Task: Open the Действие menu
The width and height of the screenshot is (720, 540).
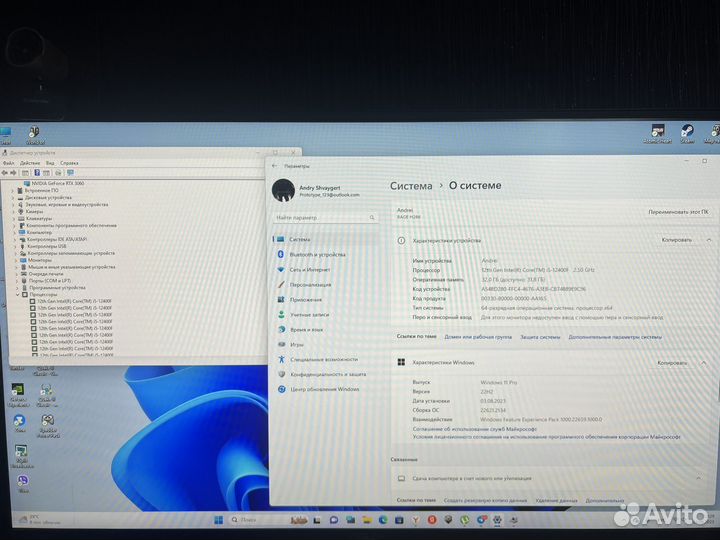Action: 30,163
